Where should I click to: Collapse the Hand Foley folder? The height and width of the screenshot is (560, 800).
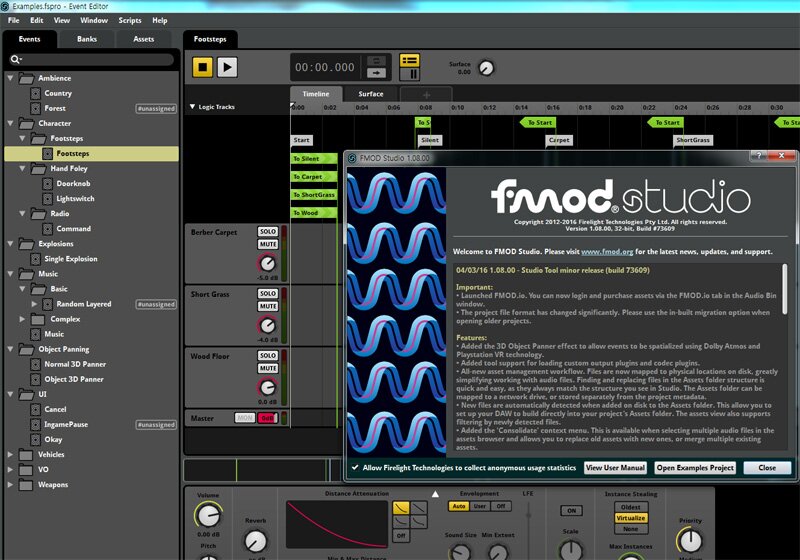pos(22,168)
